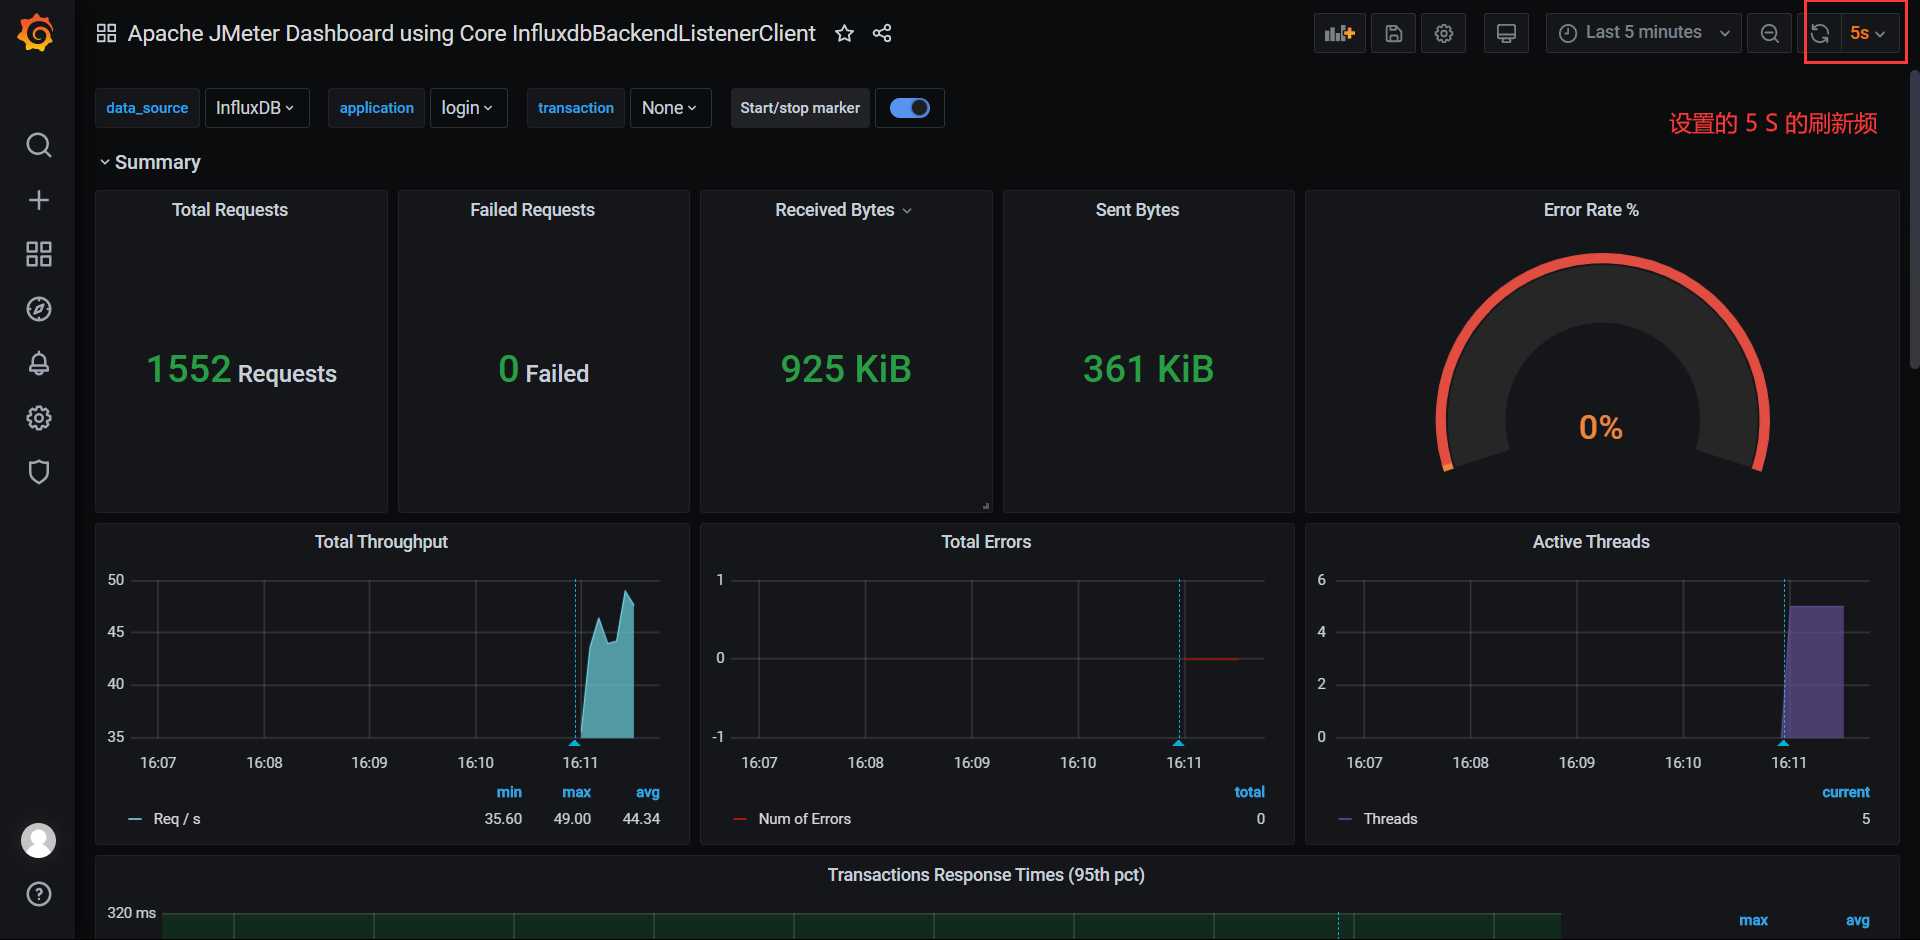Open the InfluxDB data source dropdown

tap(256, 108)
